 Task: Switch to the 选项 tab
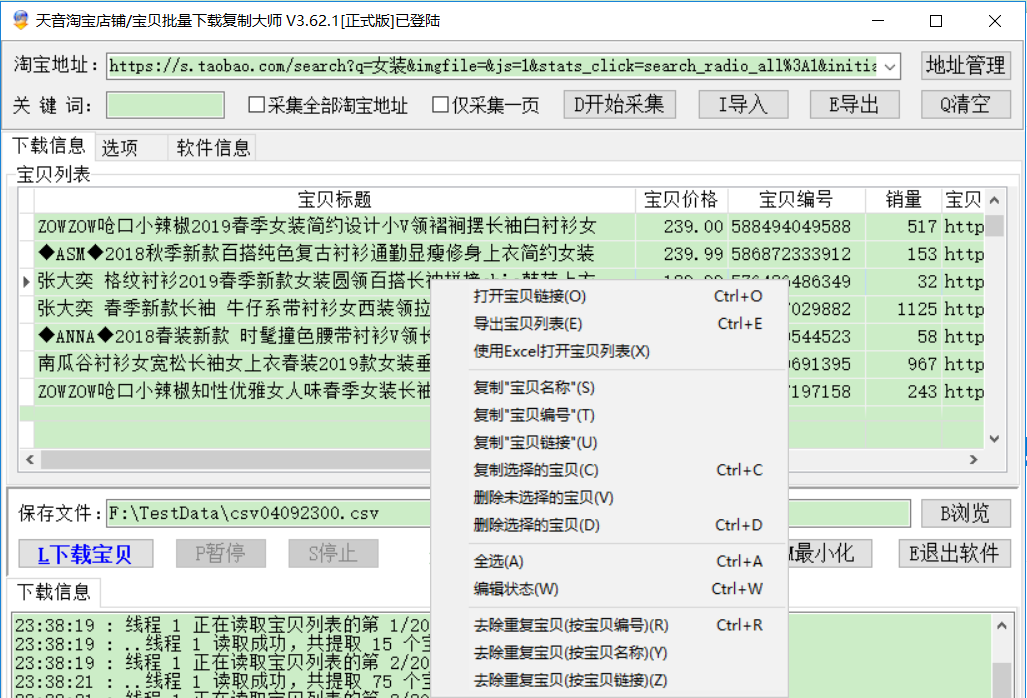120,148
